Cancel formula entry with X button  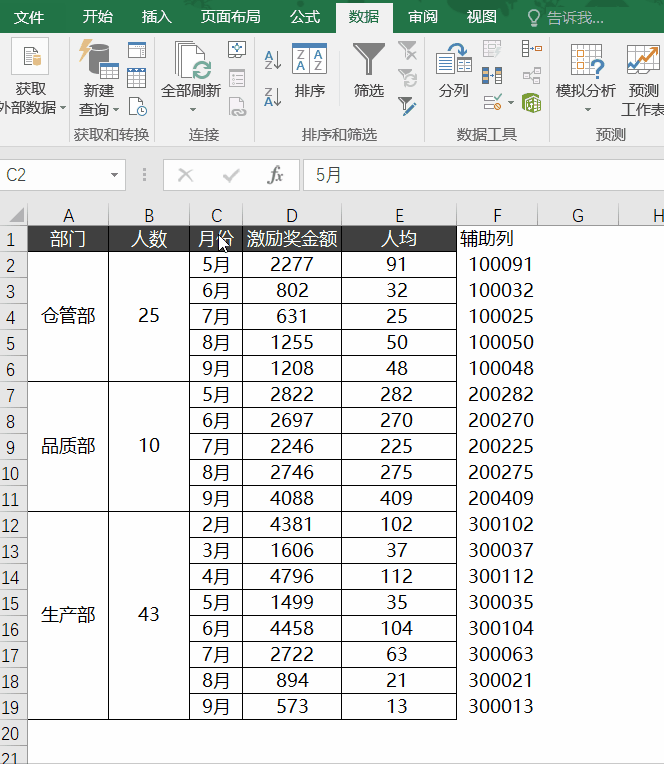click(186, 174)
